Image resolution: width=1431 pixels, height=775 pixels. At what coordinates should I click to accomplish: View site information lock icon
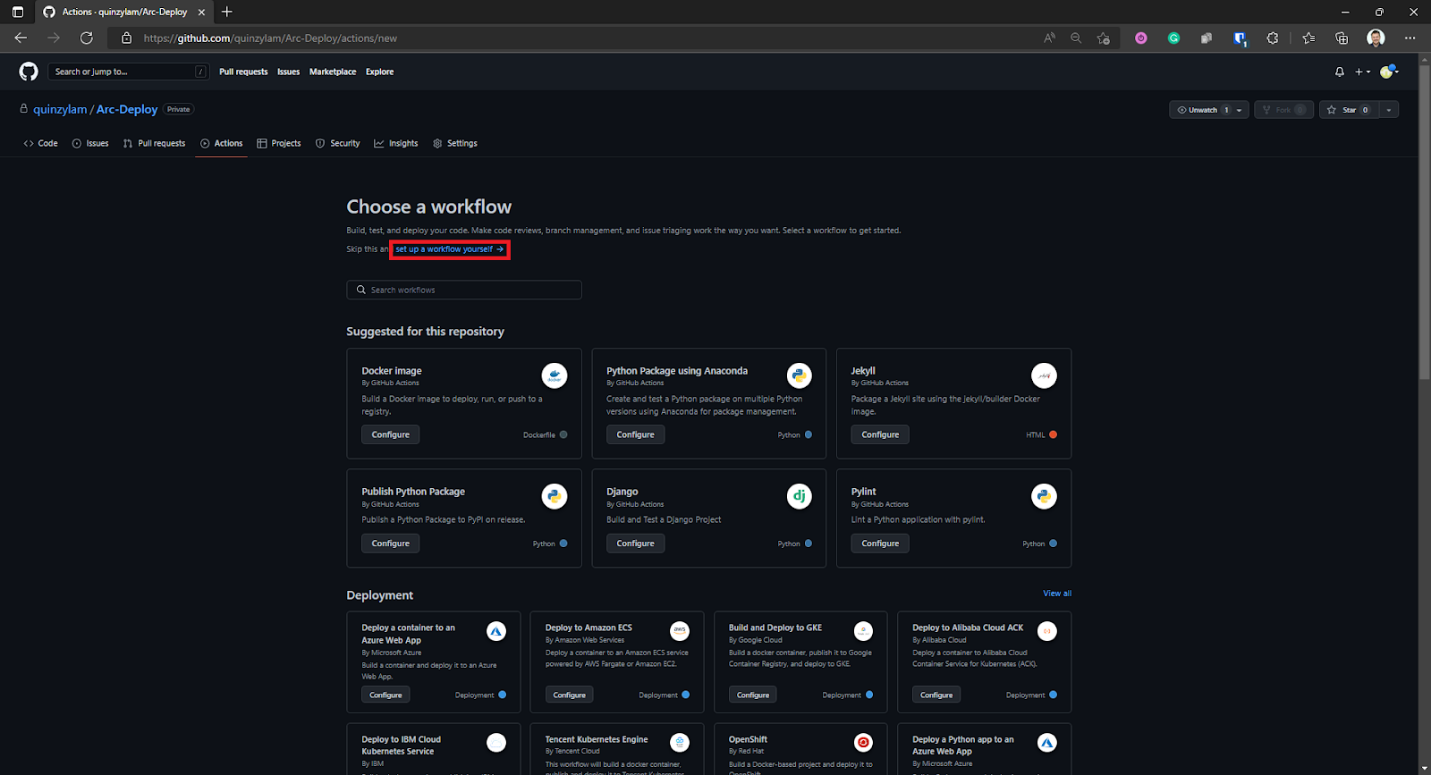(x=126, y=38)
